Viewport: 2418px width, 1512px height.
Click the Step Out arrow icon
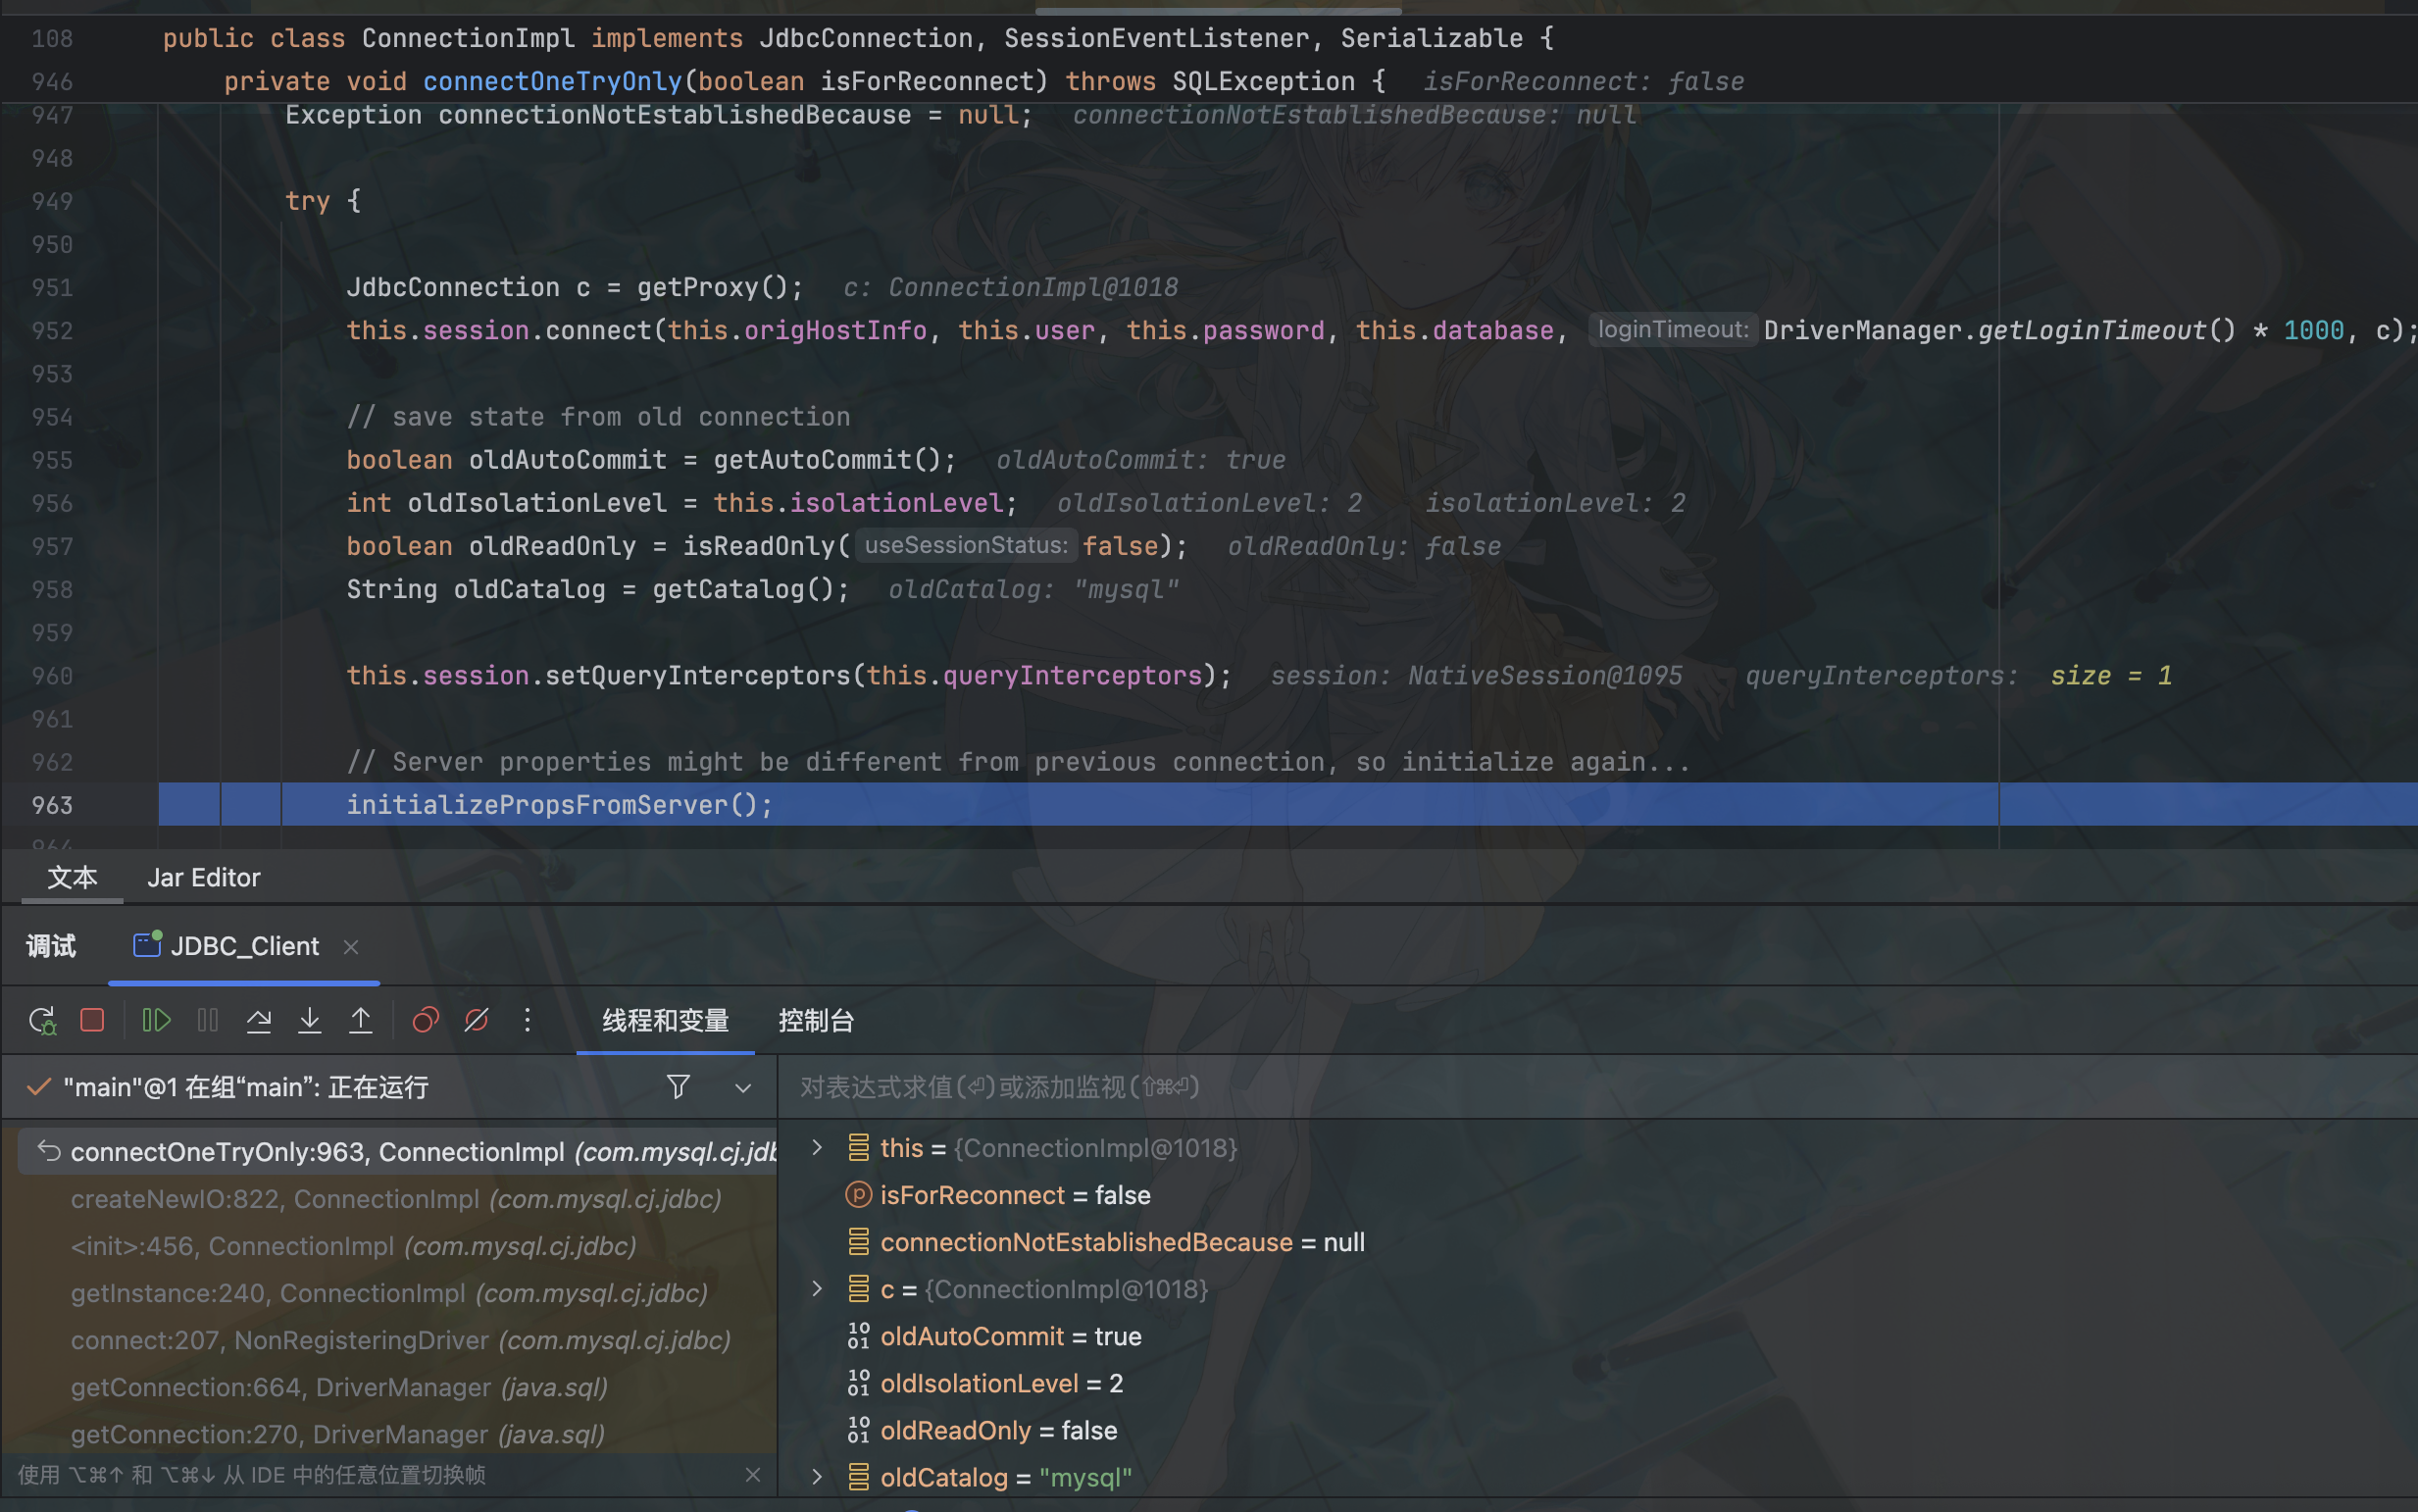(x=361, y=1020)
